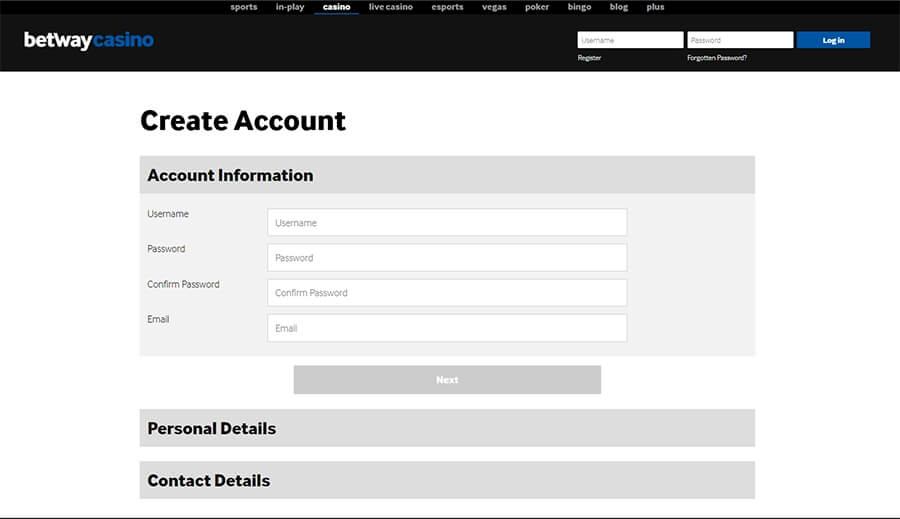Open the sports tab

pos(244,7)
